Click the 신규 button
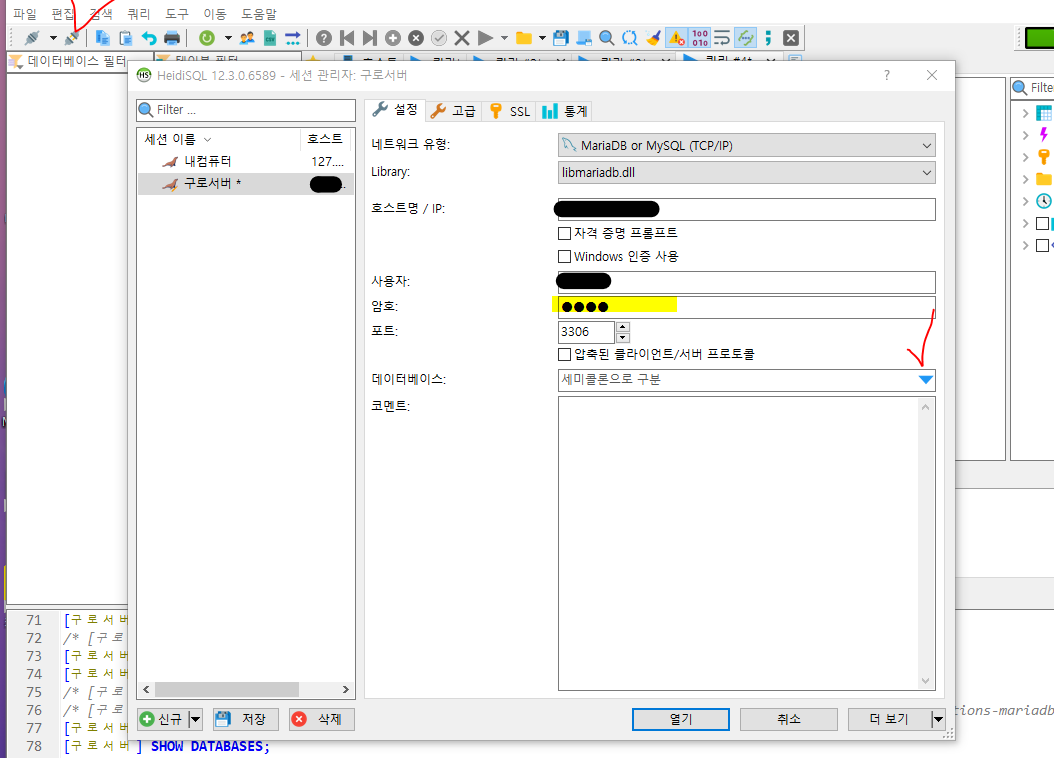Image resolution: width=1054 pixels, height=758 pixels. coord(163,719)
